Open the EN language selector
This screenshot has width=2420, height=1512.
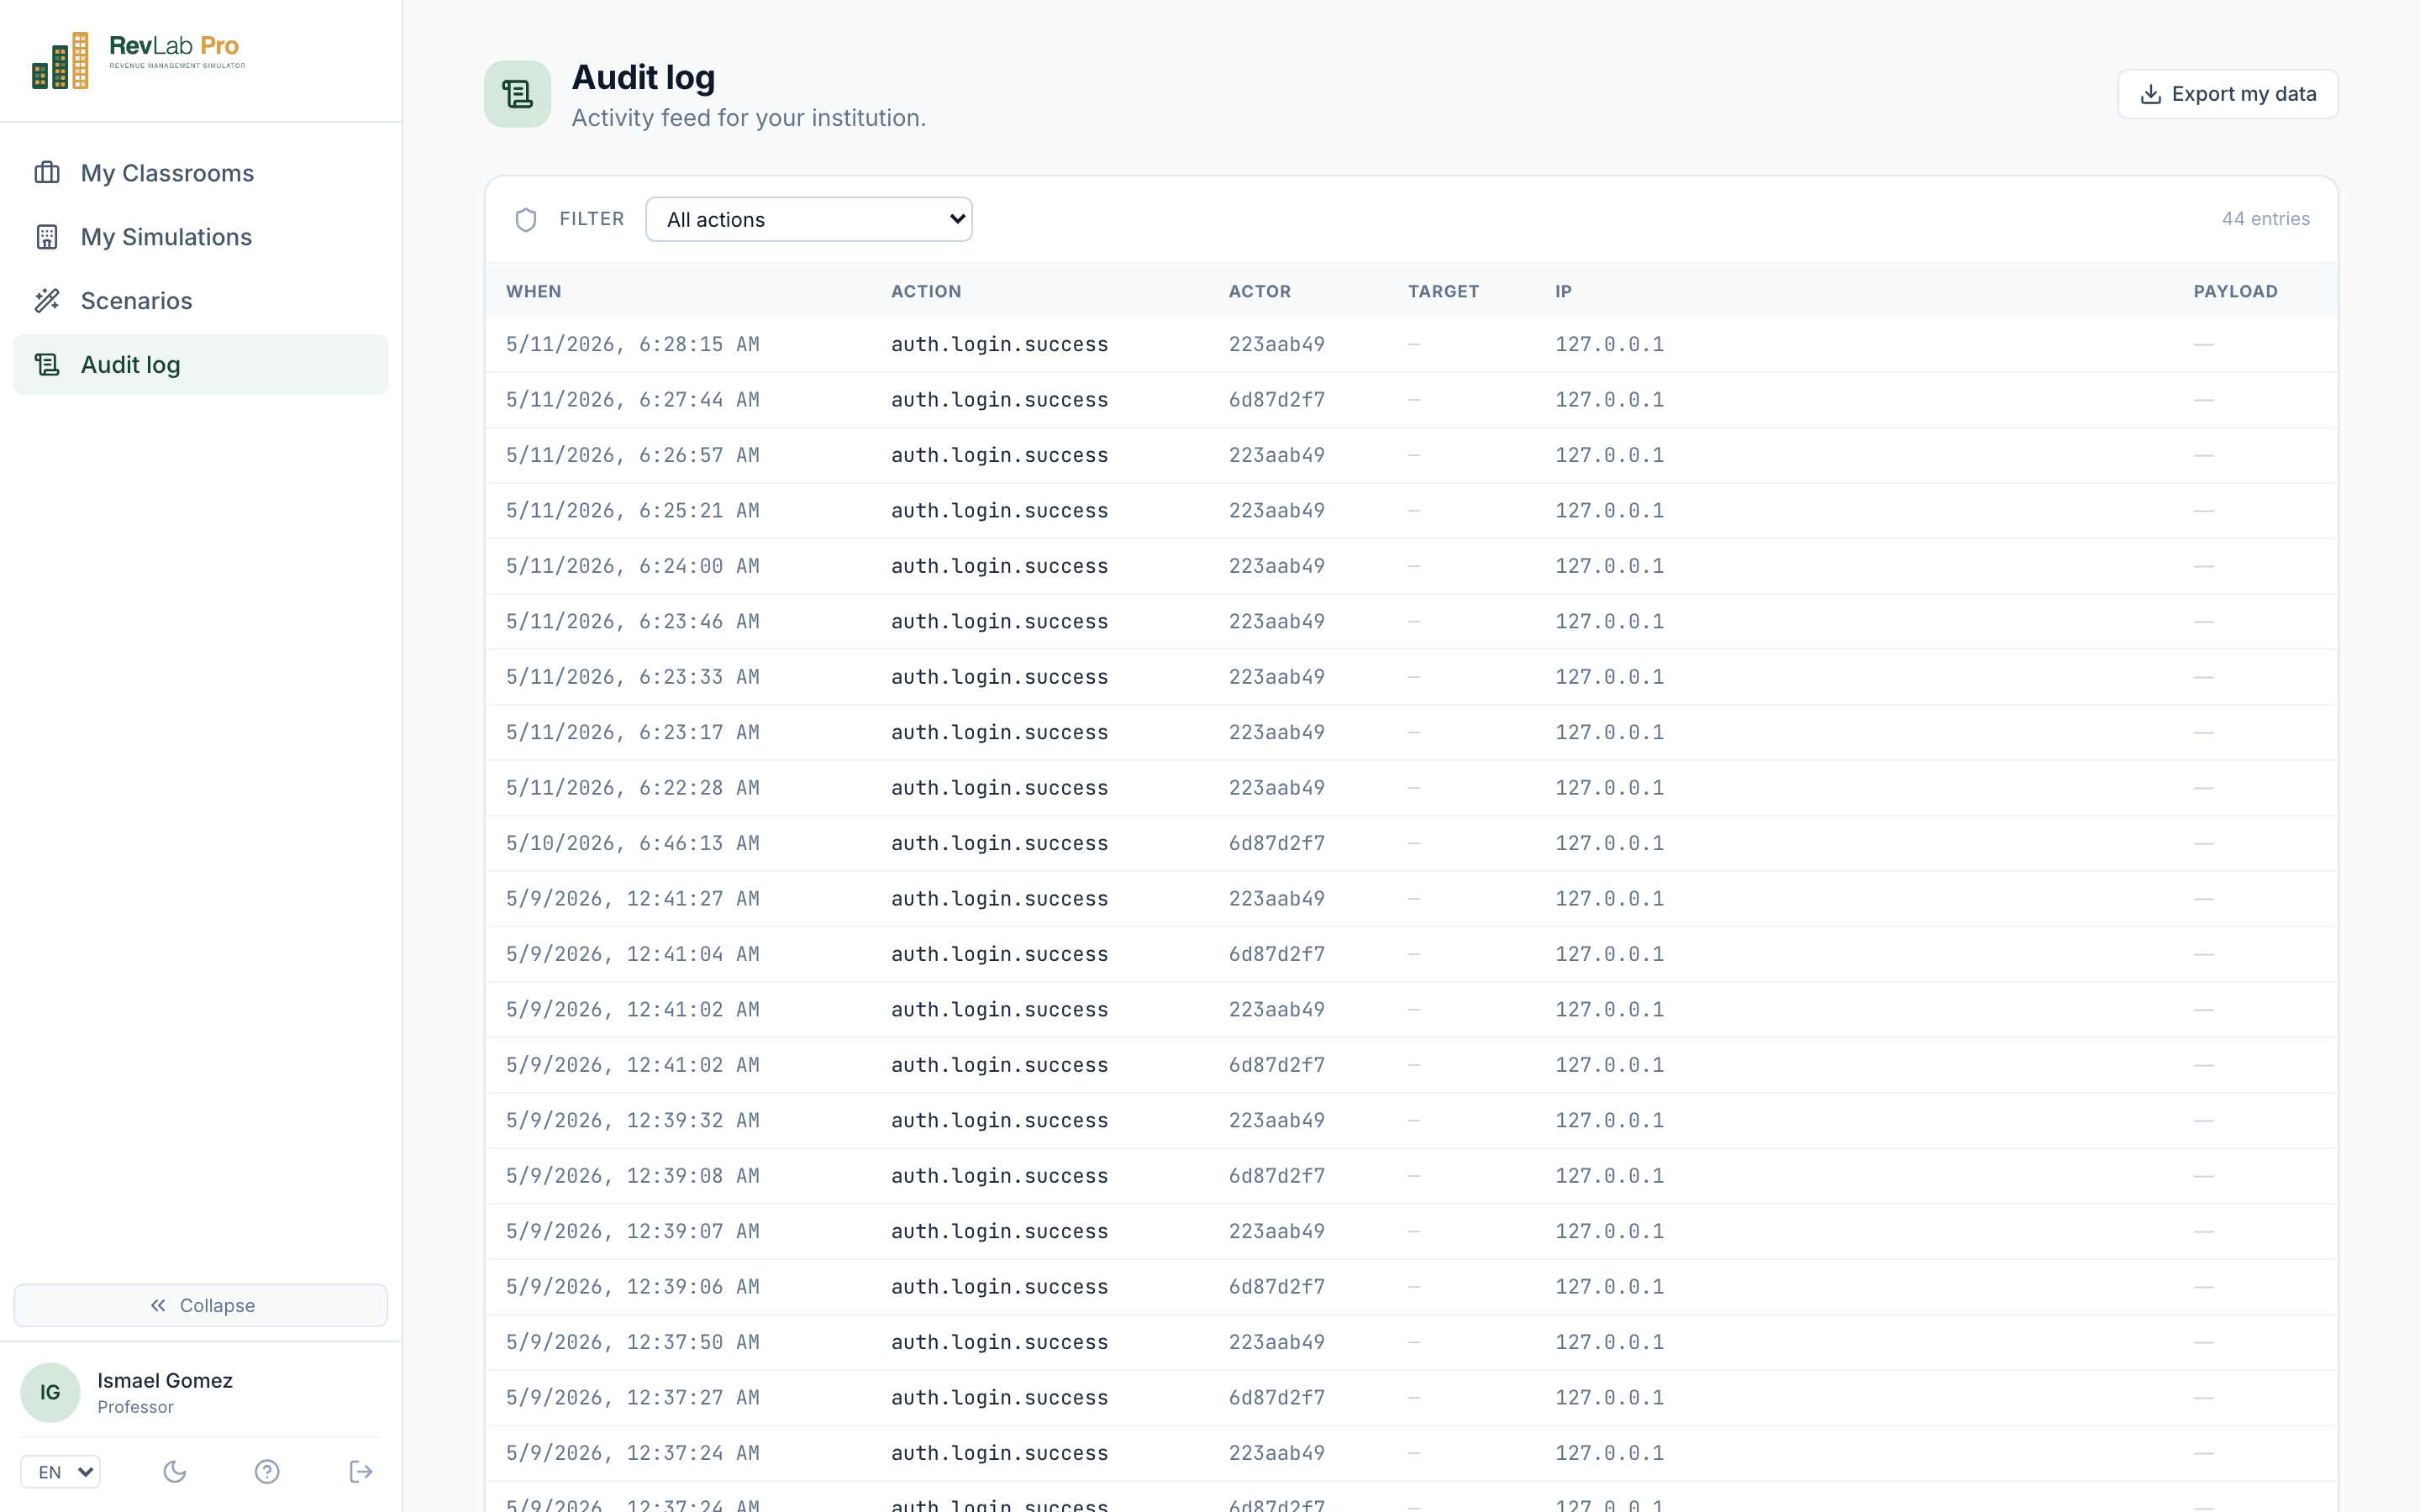pos(61,1471)
